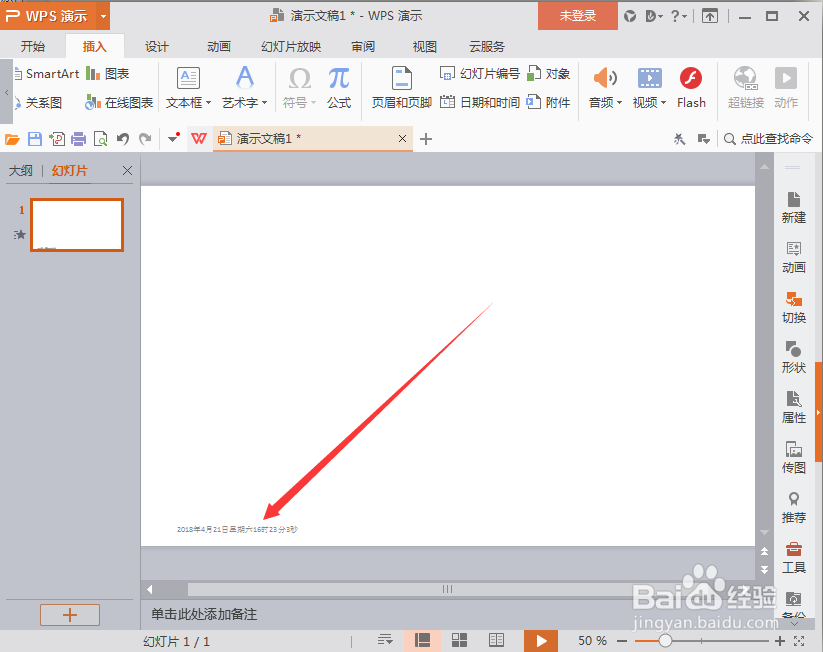The height and width of the screenshot is (652, 823).
Task: Switch to the 大纲 outline tab
Action: tap(21, 171)
